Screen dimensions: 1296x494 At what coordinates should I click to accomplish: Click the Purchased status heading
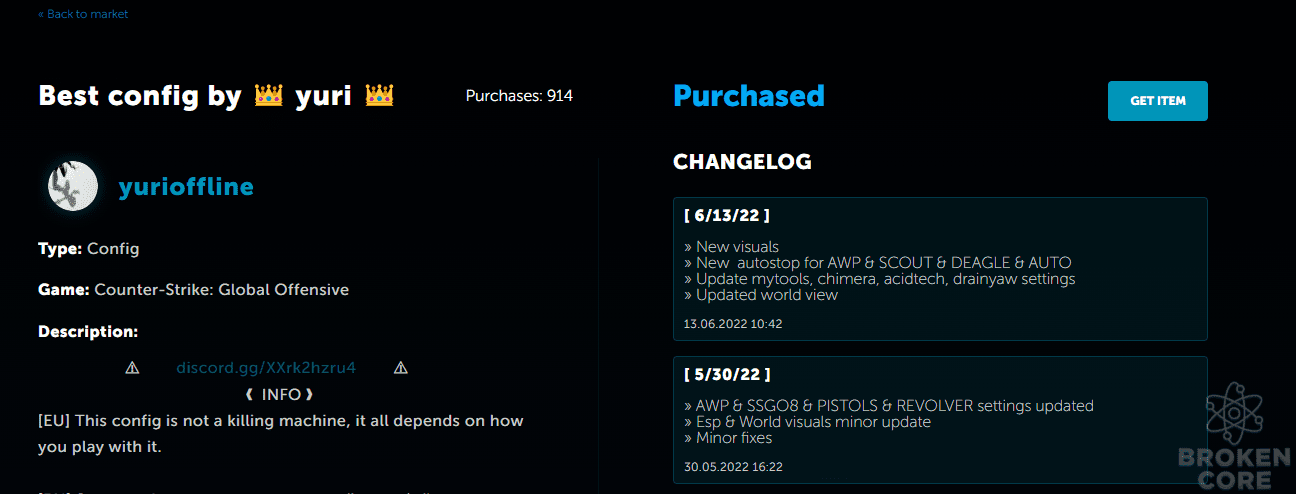point(749,96)
